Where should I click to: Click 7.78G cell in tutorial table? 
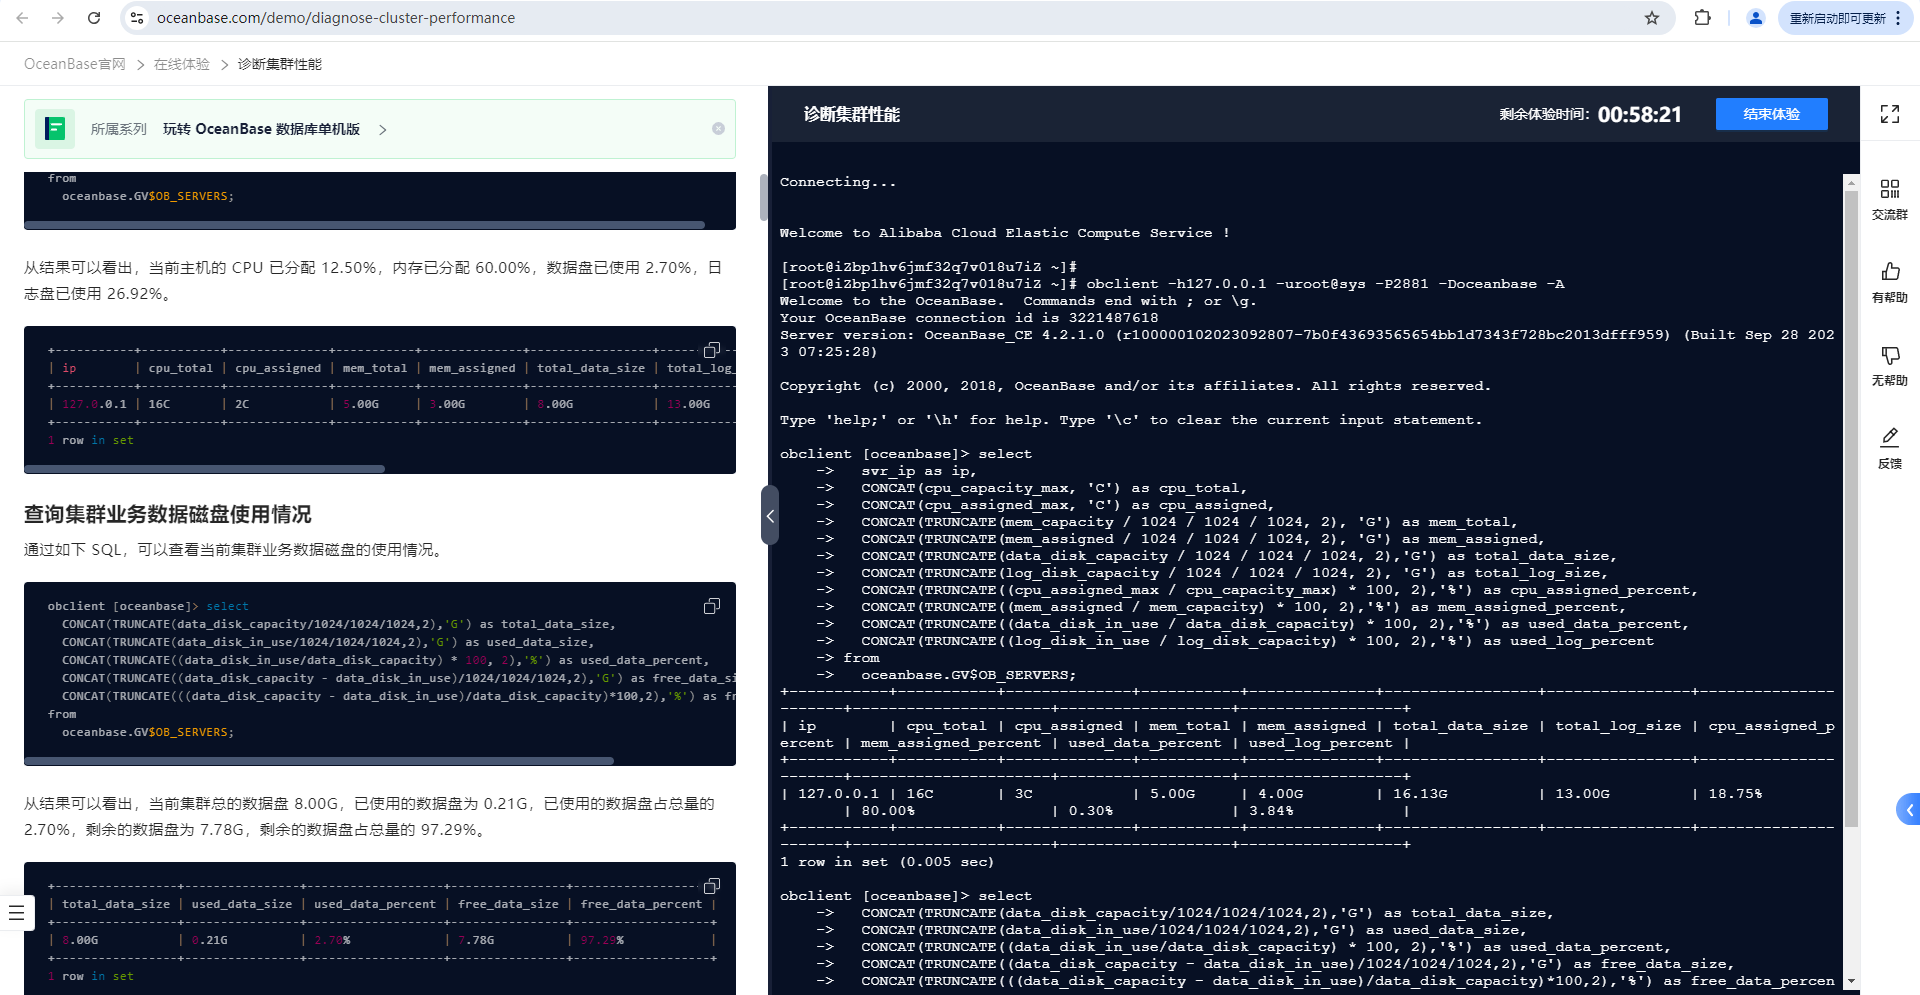point(476,940)
